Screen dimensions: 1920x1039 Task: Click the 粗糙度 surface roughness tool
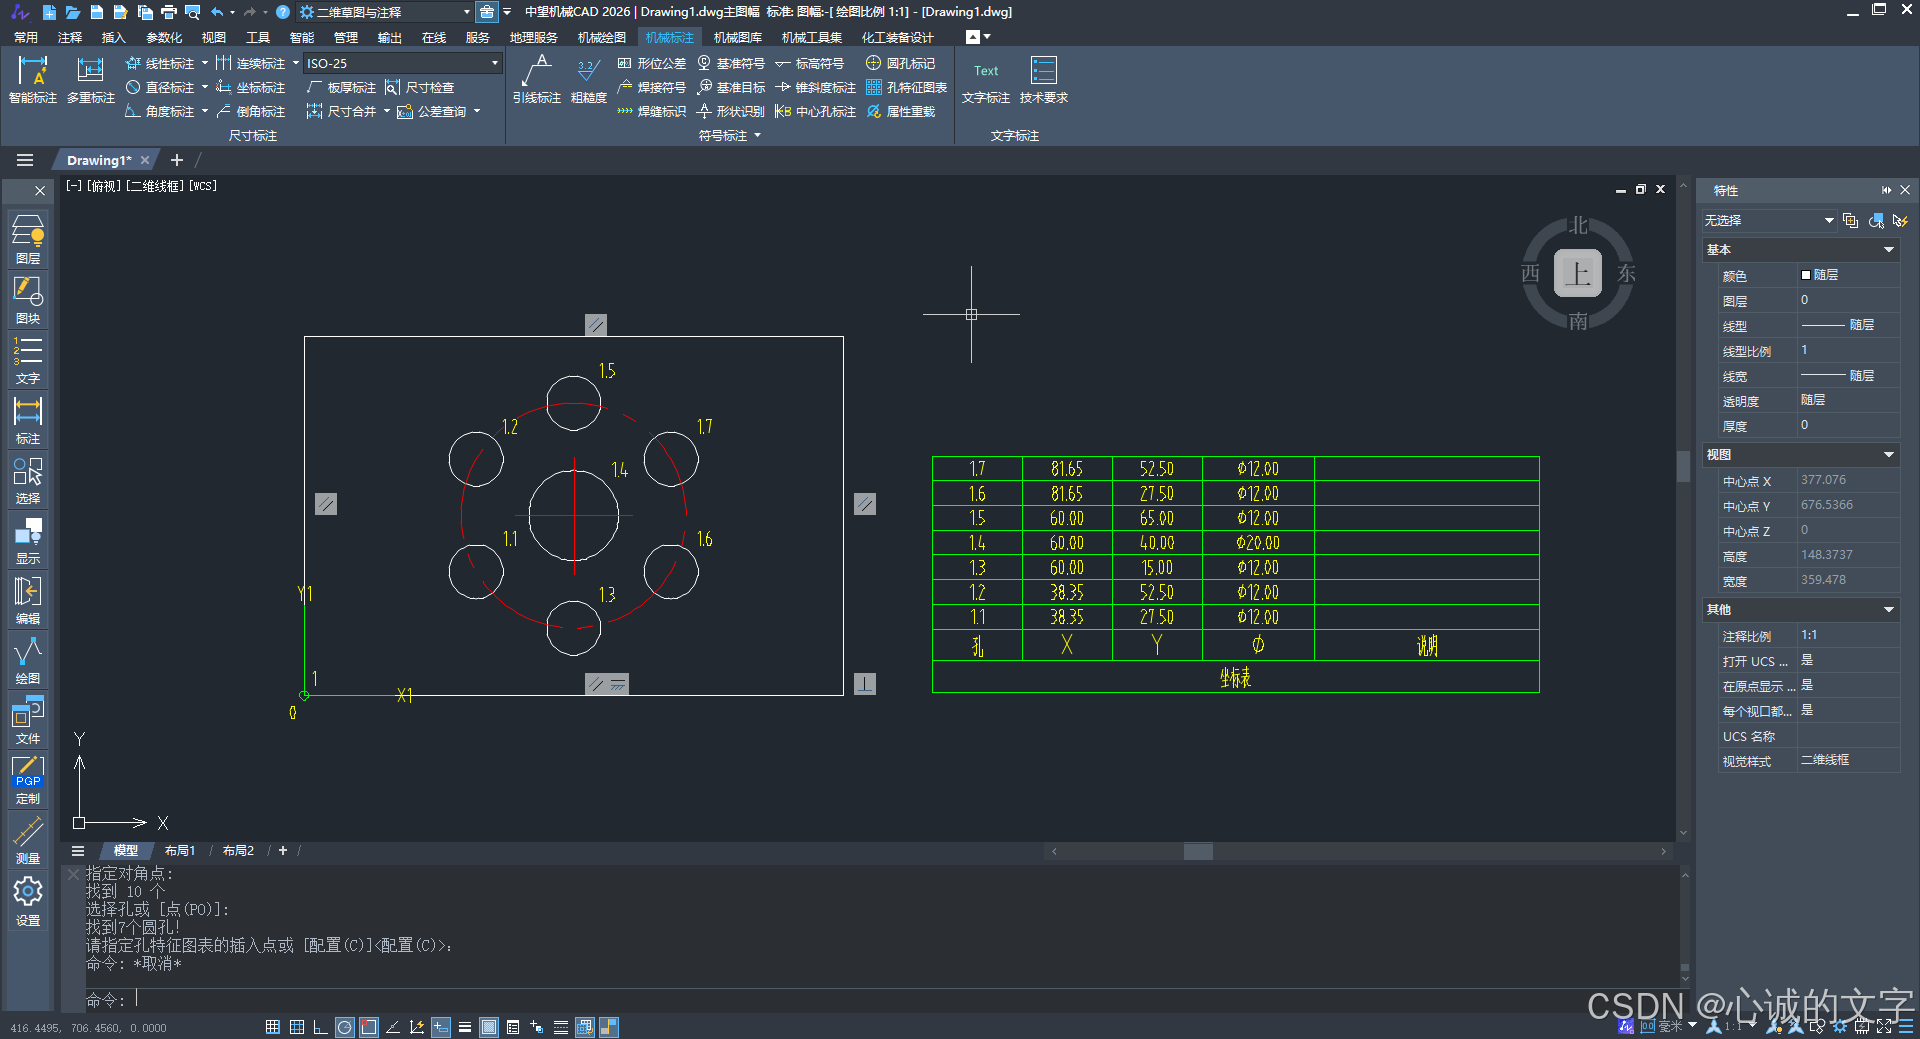click(589, 79)
